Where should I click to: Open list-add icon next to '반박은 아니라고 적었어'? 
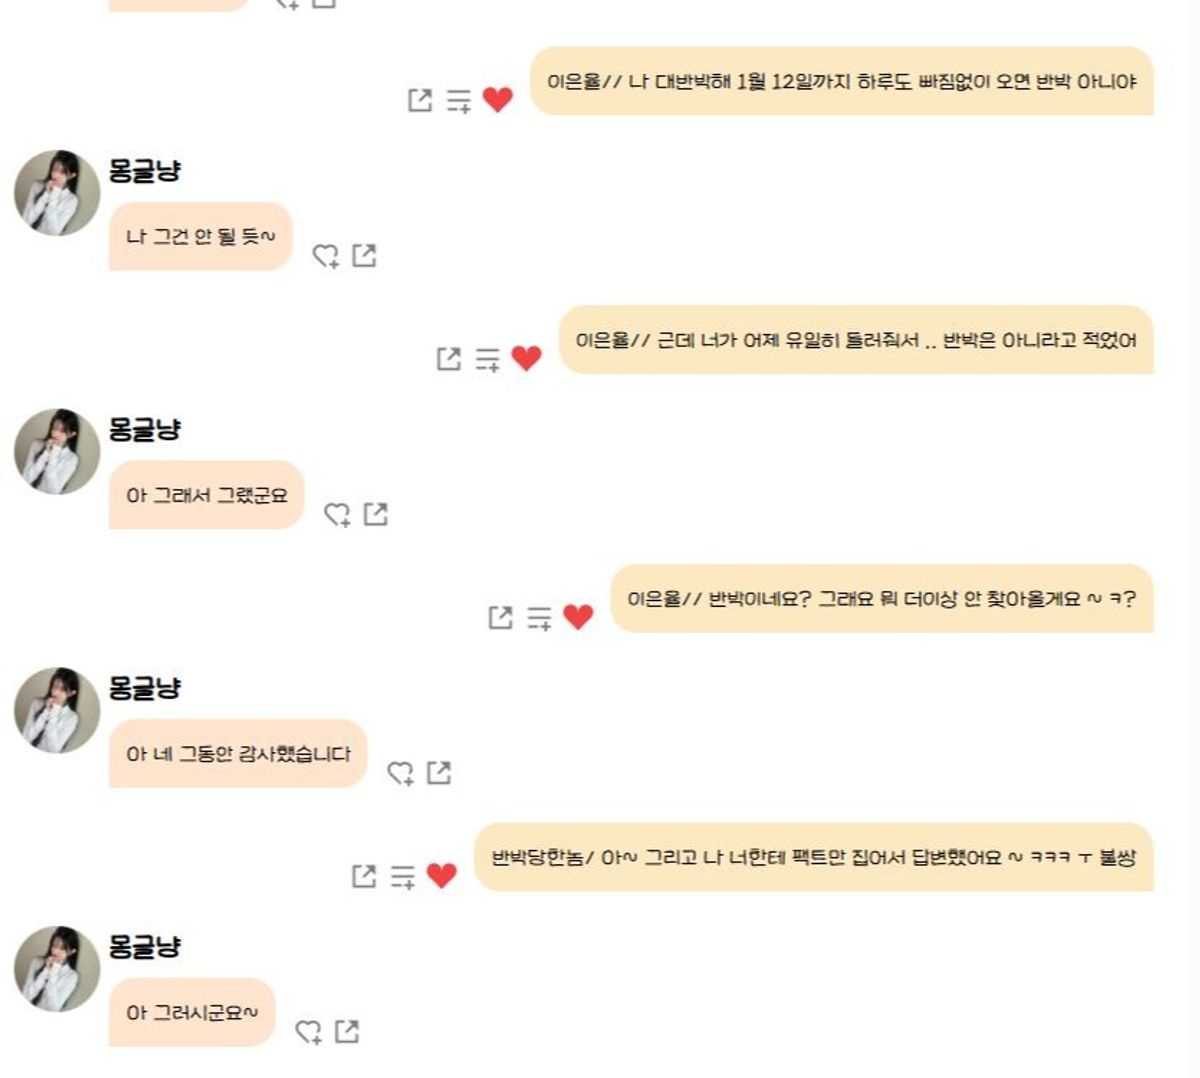(488, 359)
